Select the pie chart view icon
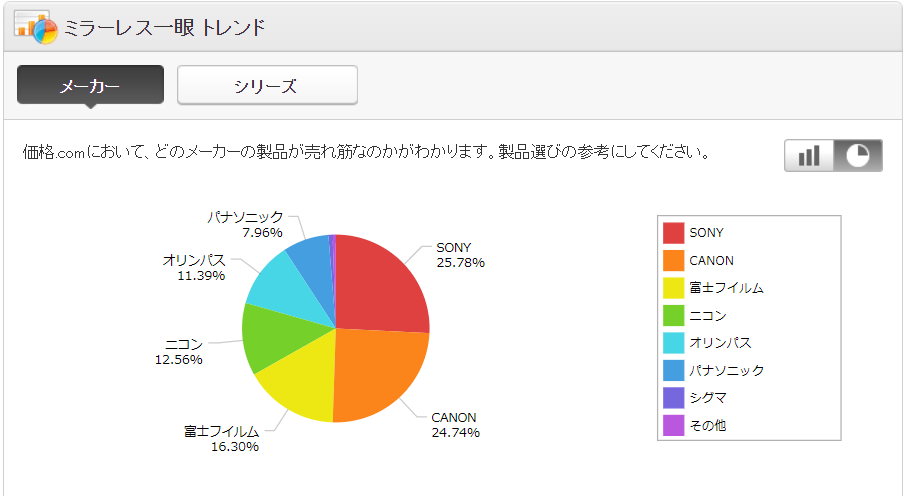904x496 pixels. click(x=858, y=156)
